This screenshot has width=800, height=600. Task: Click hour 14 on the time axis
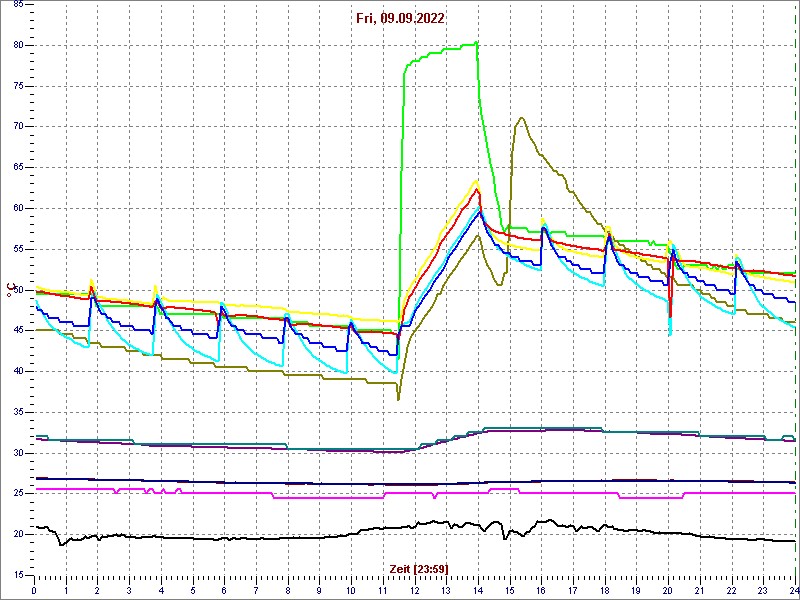tap(479, 590)
